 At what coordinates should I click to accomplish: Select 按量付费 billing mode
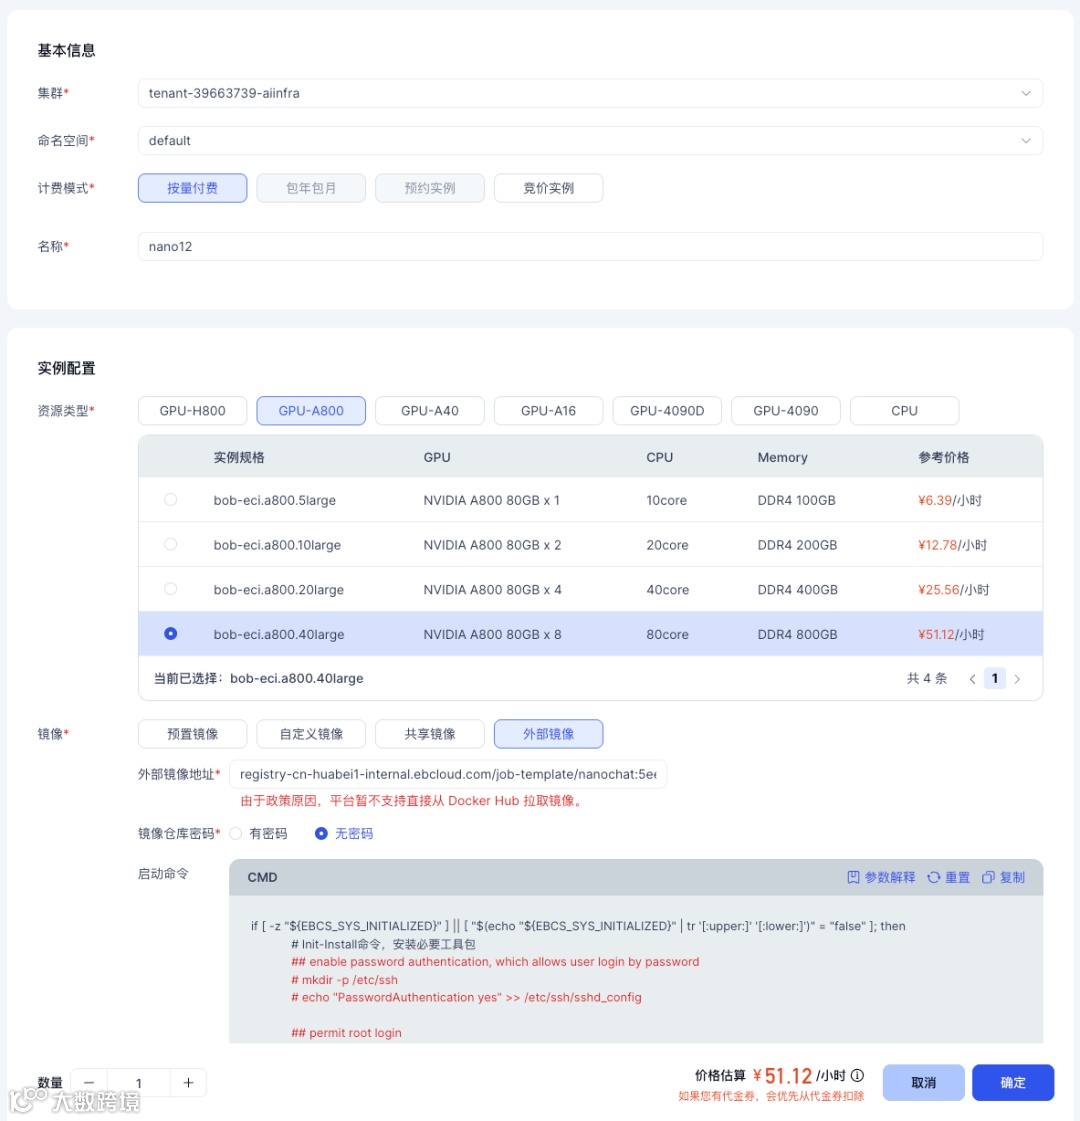(192, 188)
